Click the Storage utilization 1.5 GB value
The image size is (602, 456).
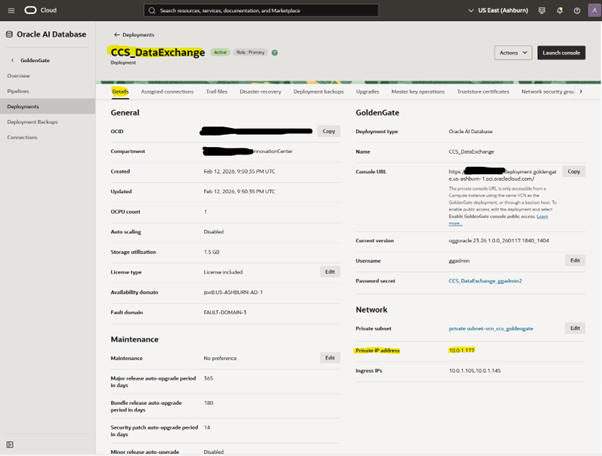[x=211, y=252]
